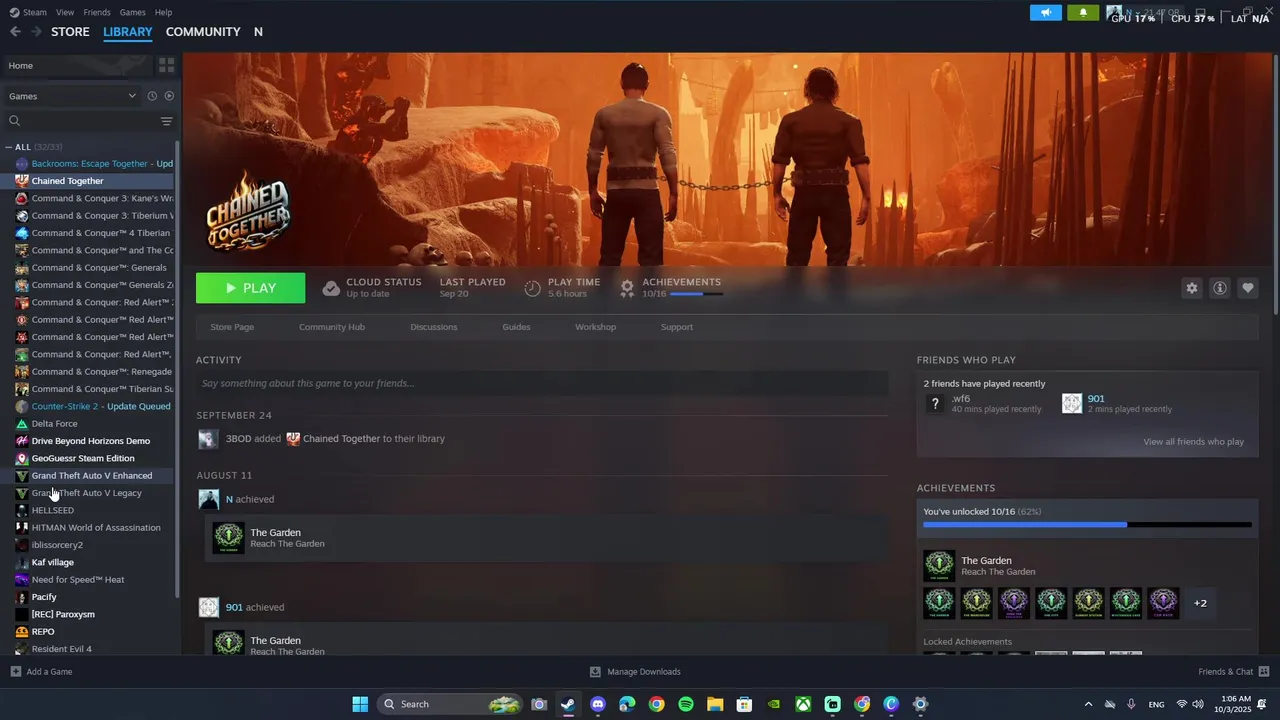Open 3BOD profile from activity feed
The width and height of the screenshot is (1280, 720).
click(x=238, y=439)
